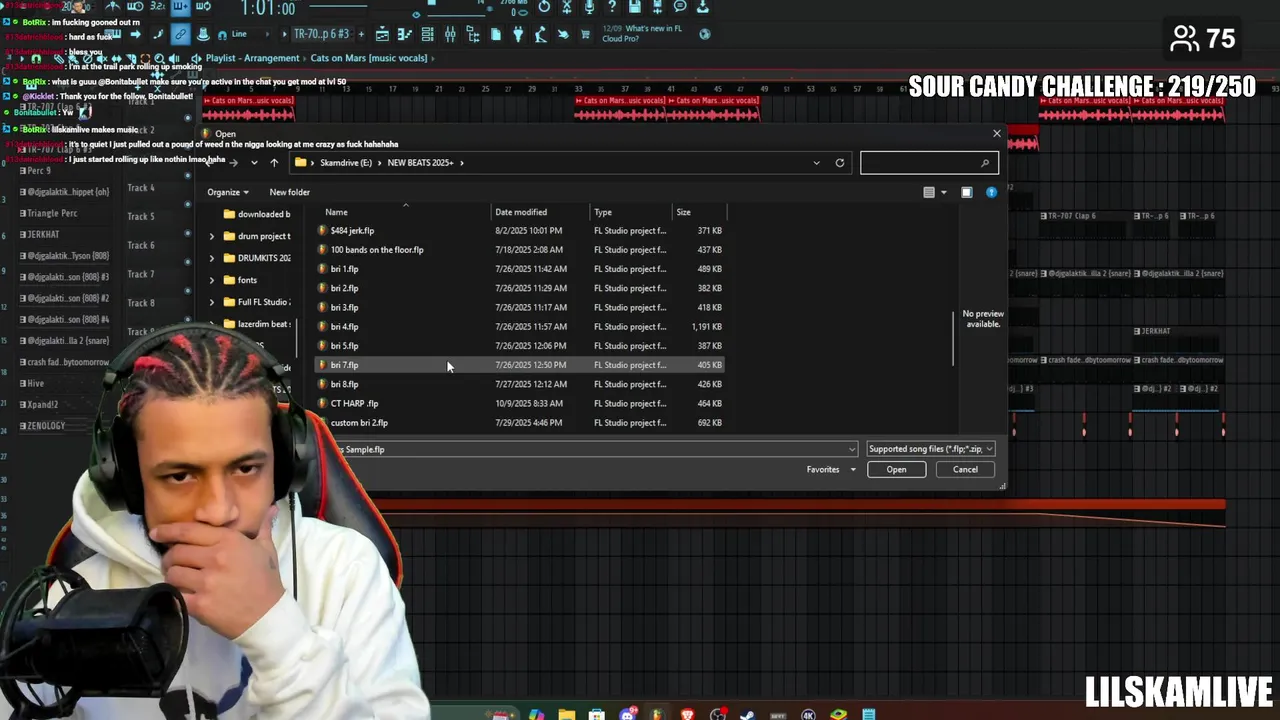Select the CT HARP .flp file
The width and height of the screenshot is (1280, 720).
pyautogui.click(x=520, y=403)
